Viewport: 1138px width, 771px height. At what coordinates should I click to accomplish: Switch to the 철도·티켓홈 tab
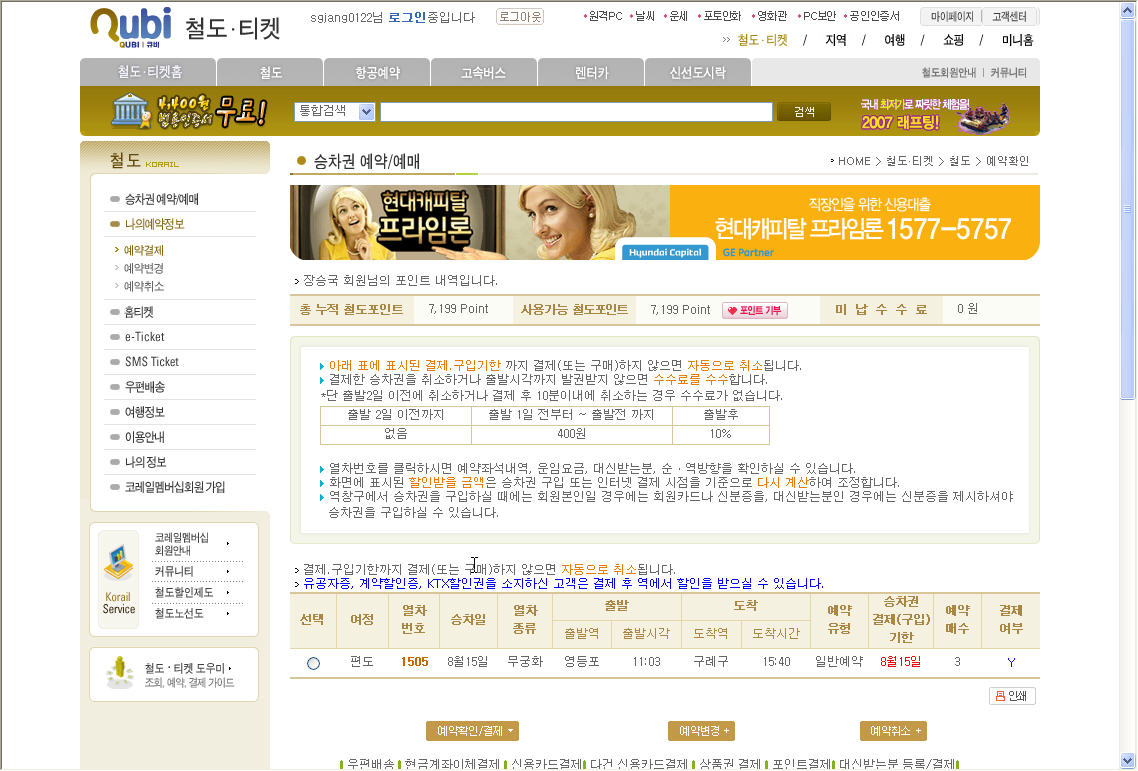point(148,72)
